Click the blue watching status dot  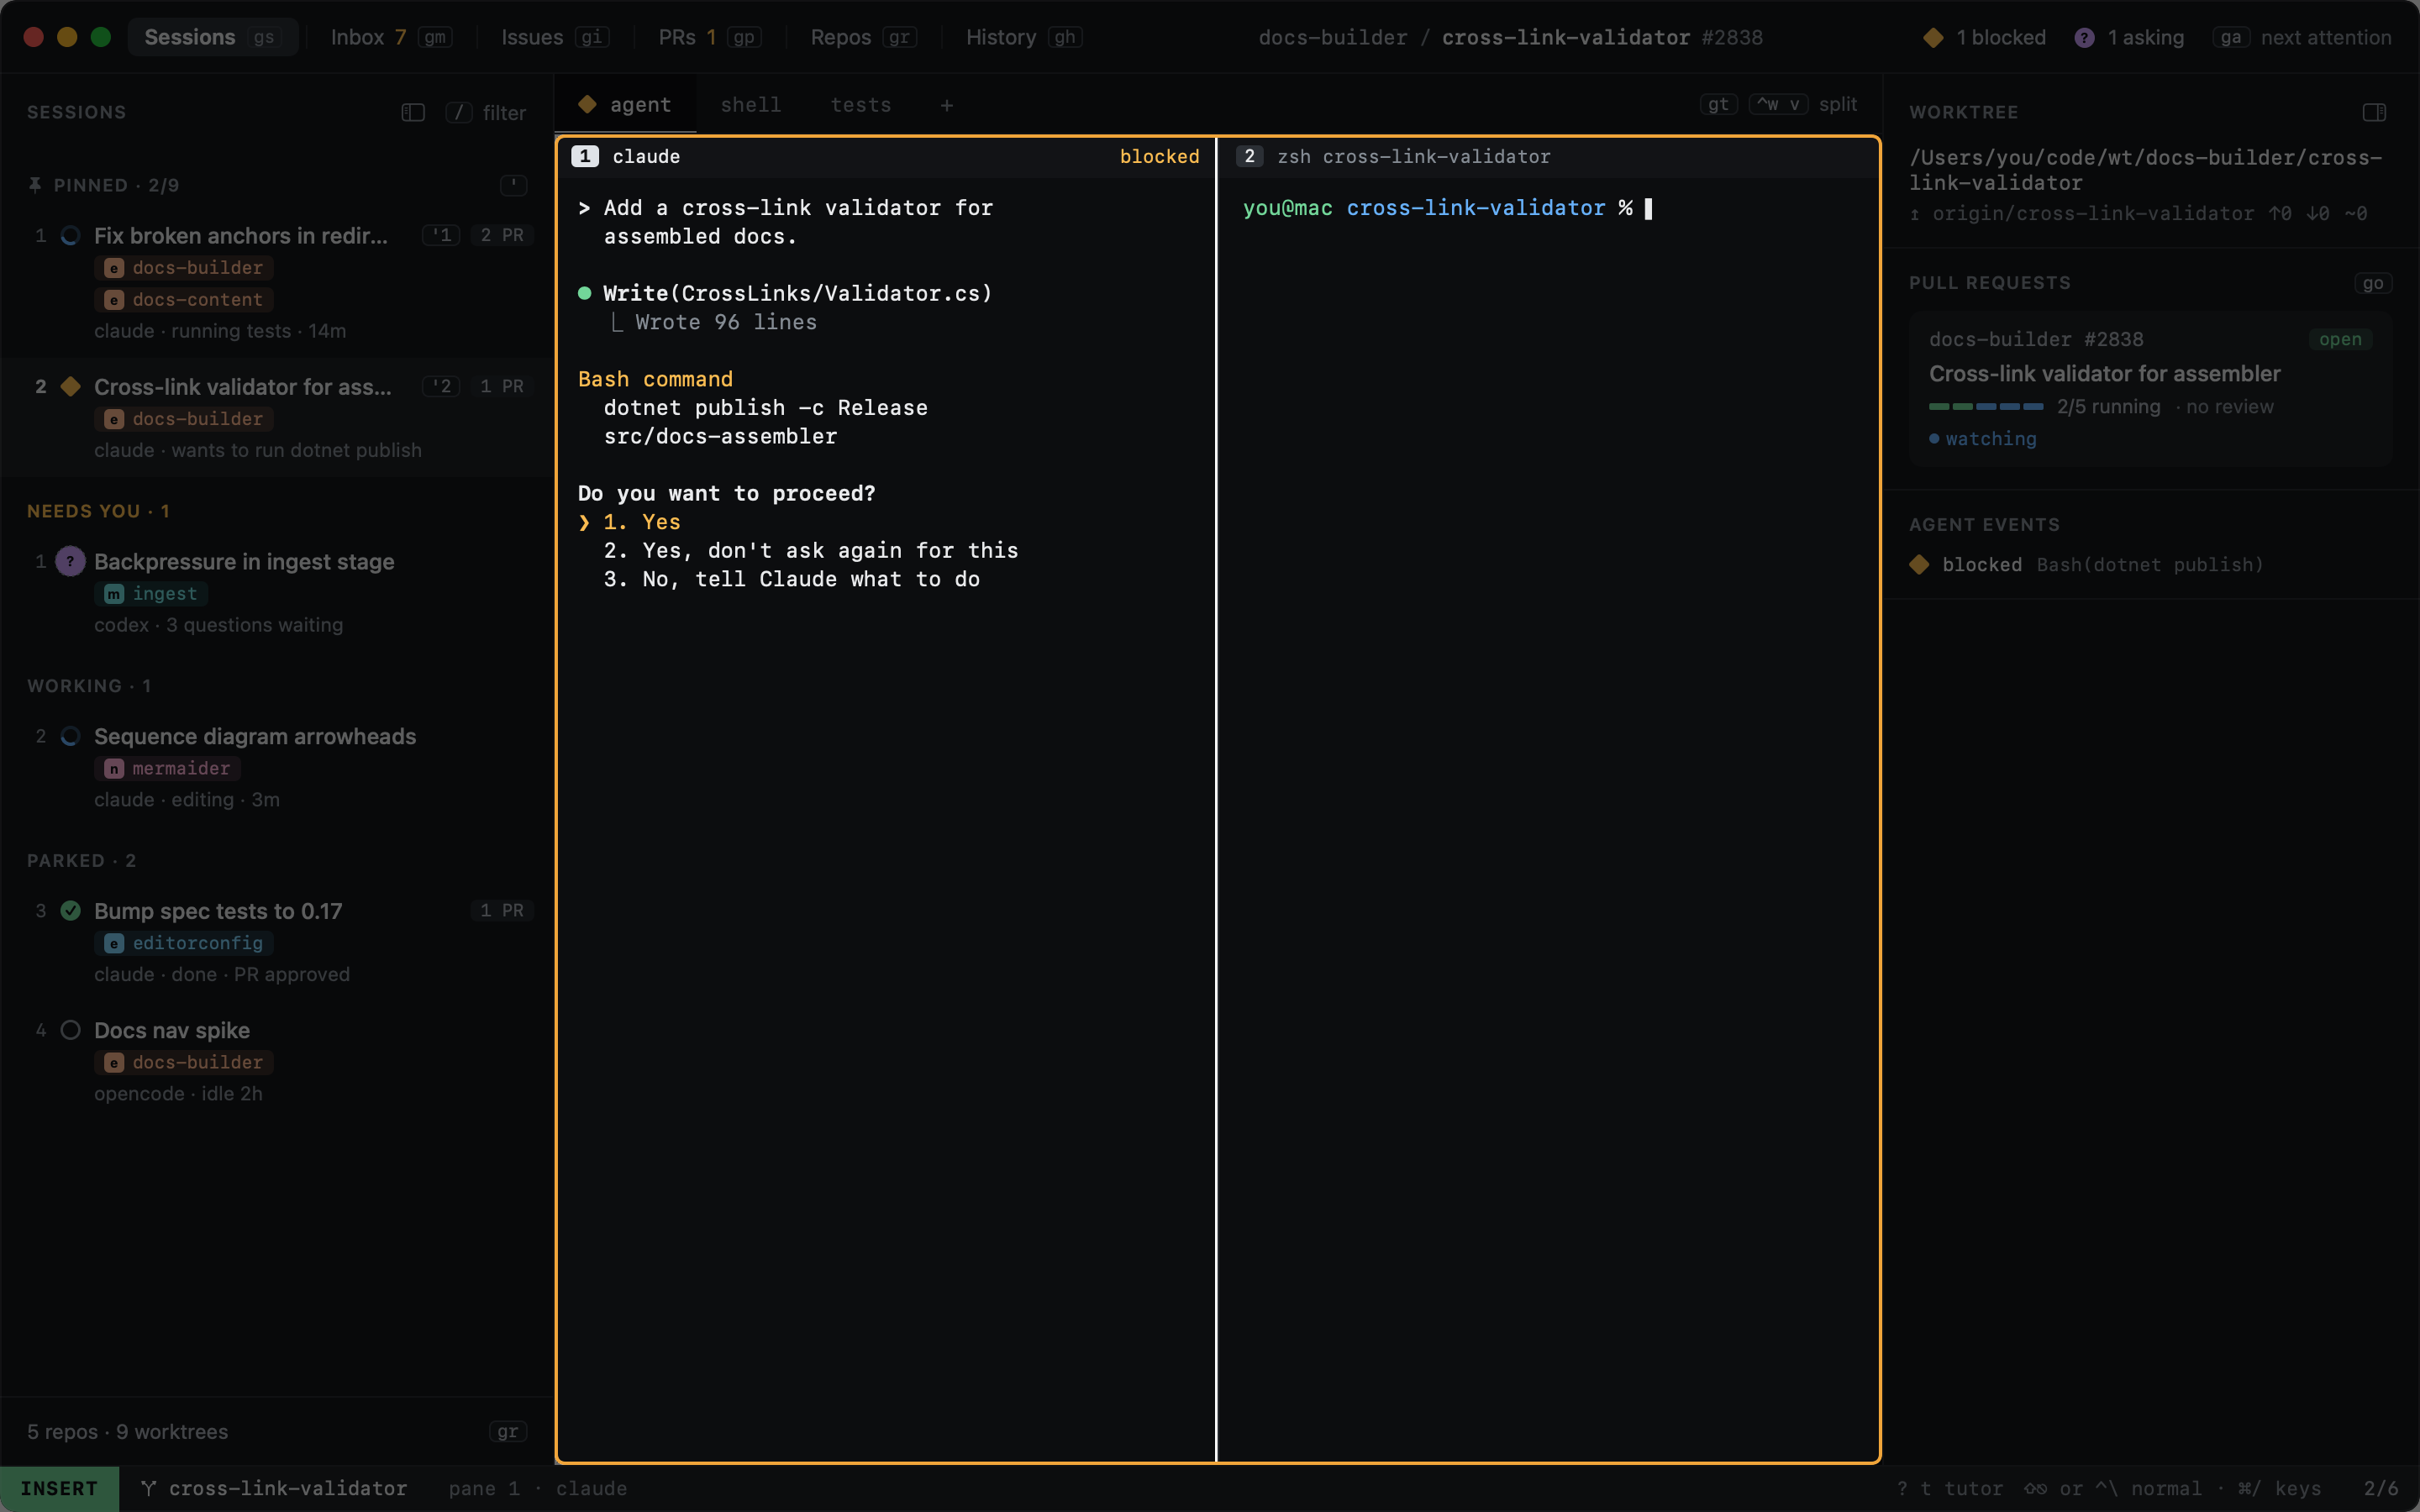(x=1934, y=439)
